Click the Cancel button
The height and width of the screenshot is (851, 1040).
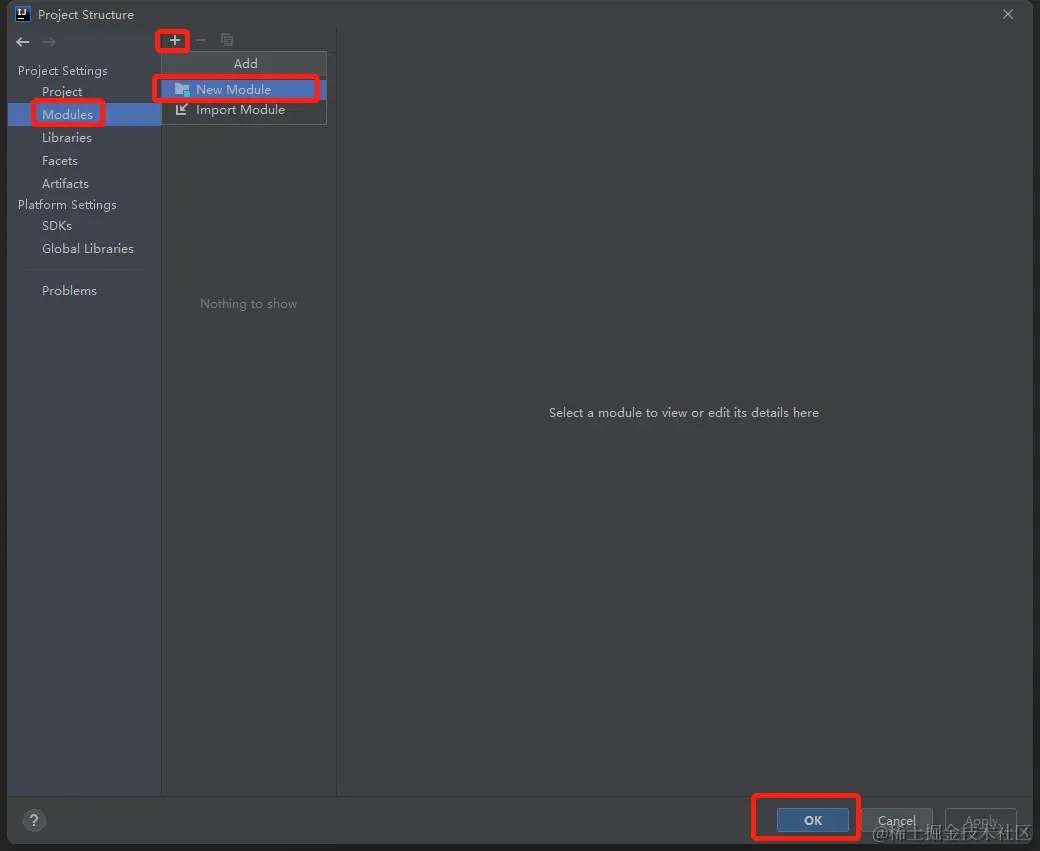(897, 820)
